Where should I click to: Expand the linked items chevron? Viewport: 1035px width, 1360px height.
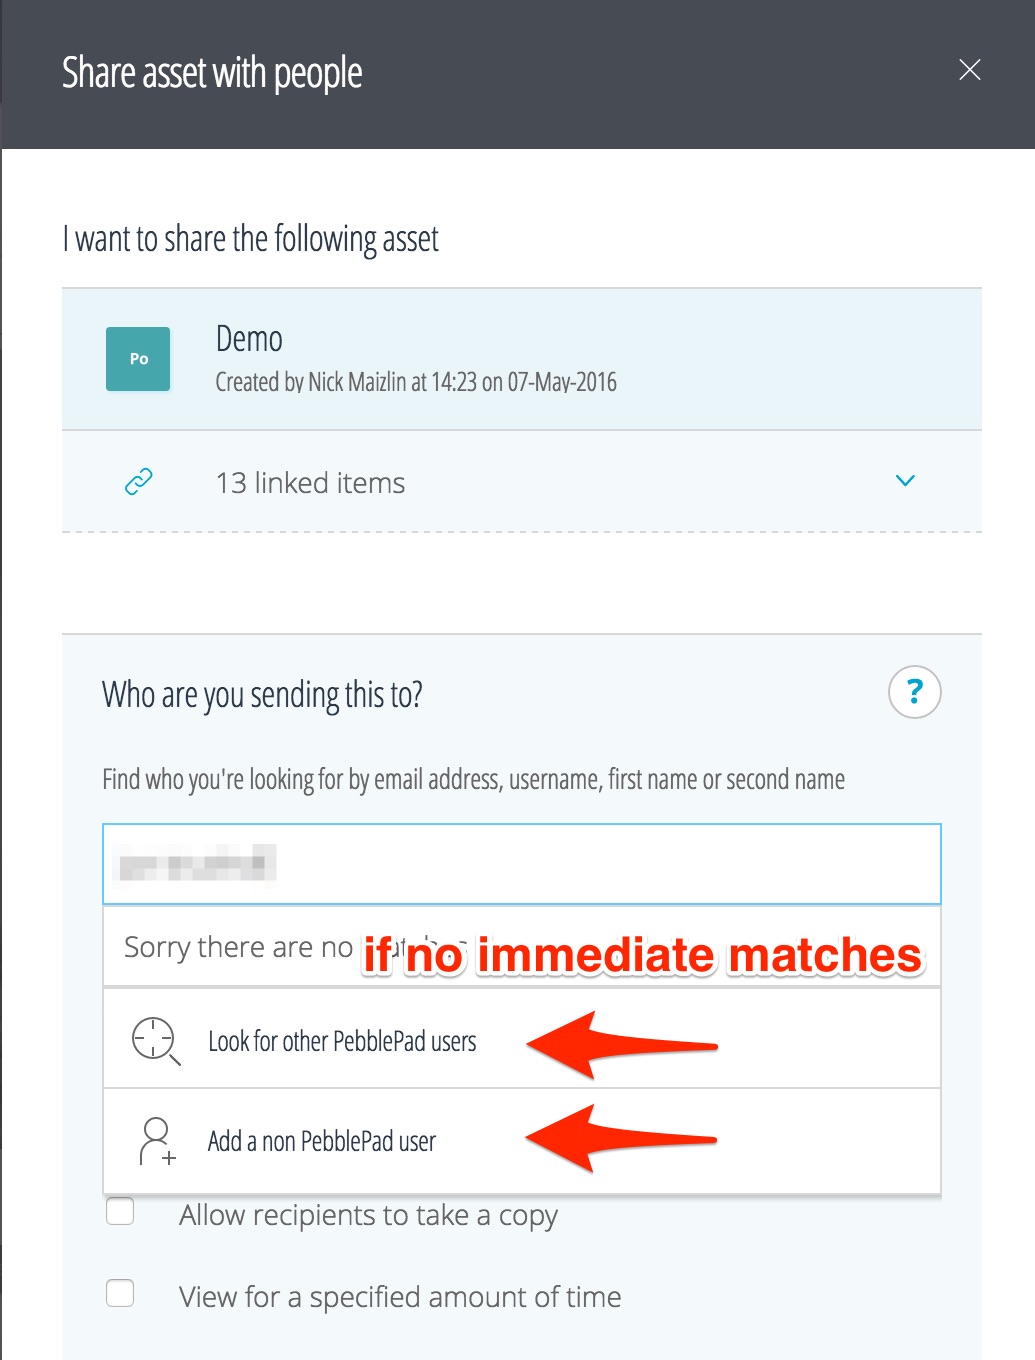click(905, 481)
